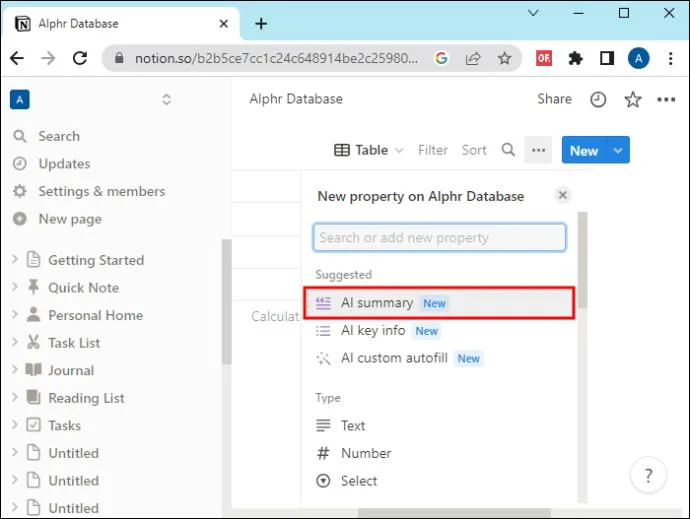
Task: Click the share page icon in address bar
Action: click(x=473, y=58)
